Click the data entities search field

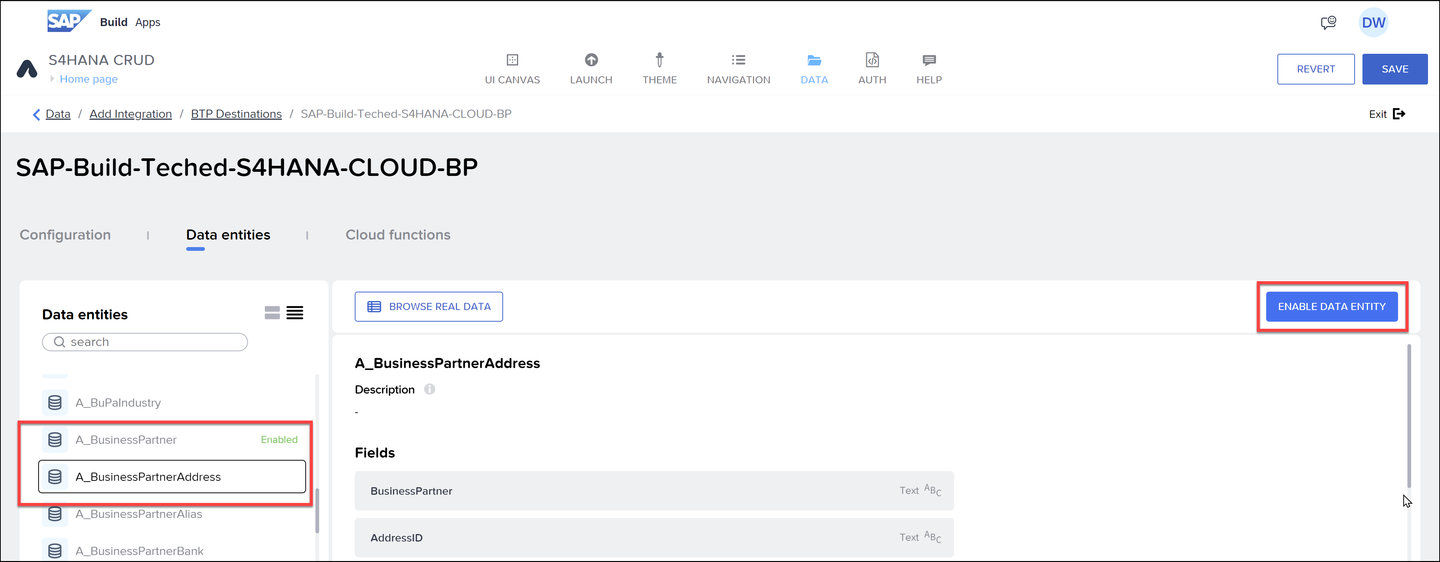point(145,342)
